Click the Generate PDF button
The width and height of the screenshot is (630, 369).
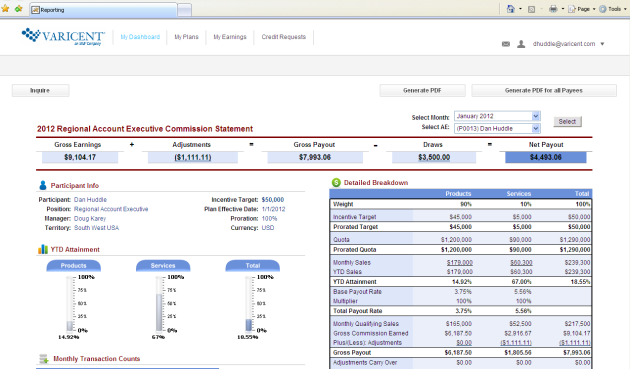tap(422, 90)
